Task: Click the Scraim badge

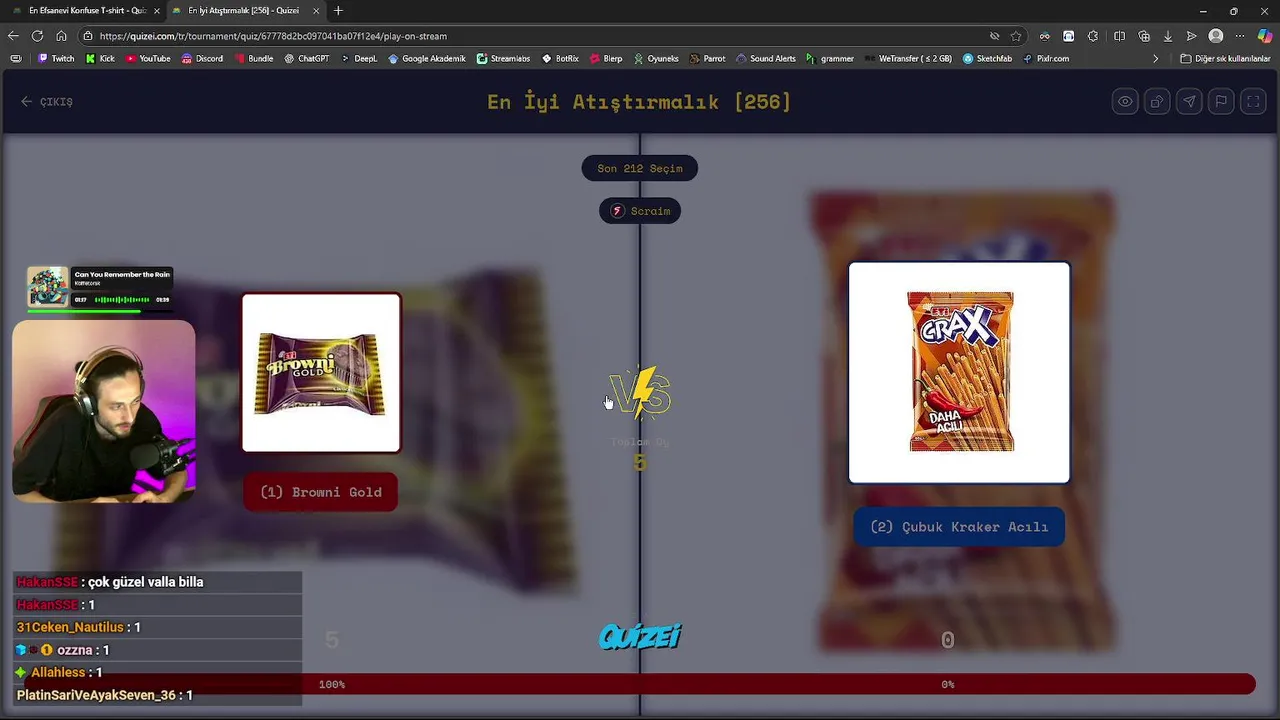Action: point(640,211)
